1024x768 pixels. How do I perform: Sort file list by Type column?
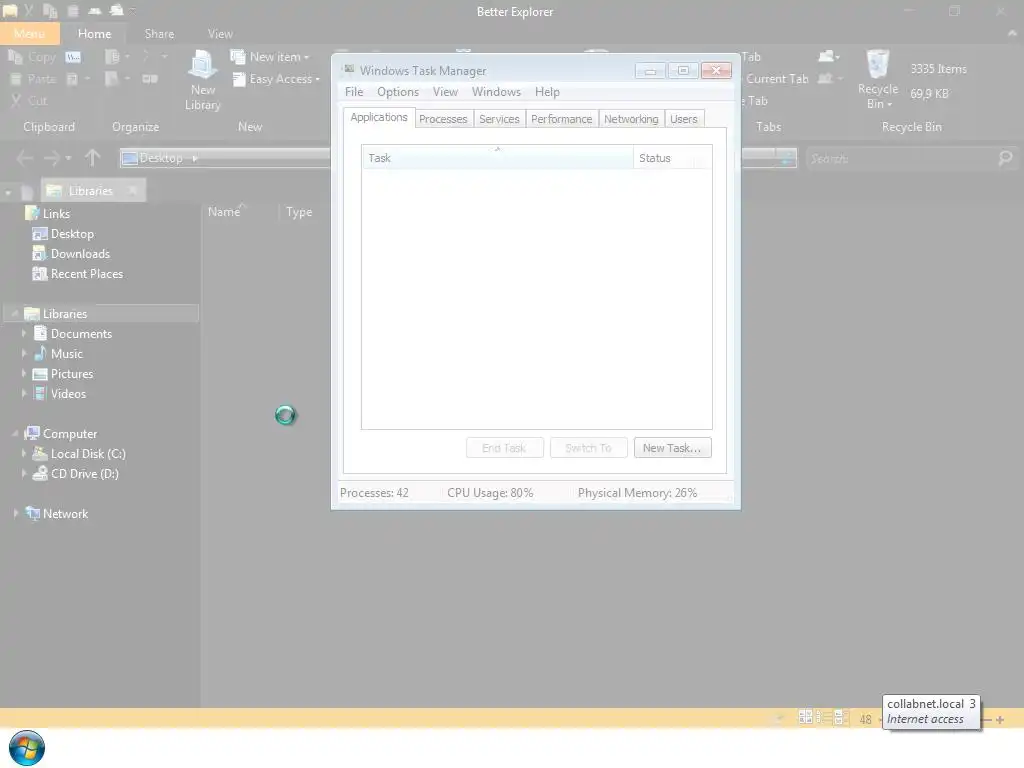299,212
